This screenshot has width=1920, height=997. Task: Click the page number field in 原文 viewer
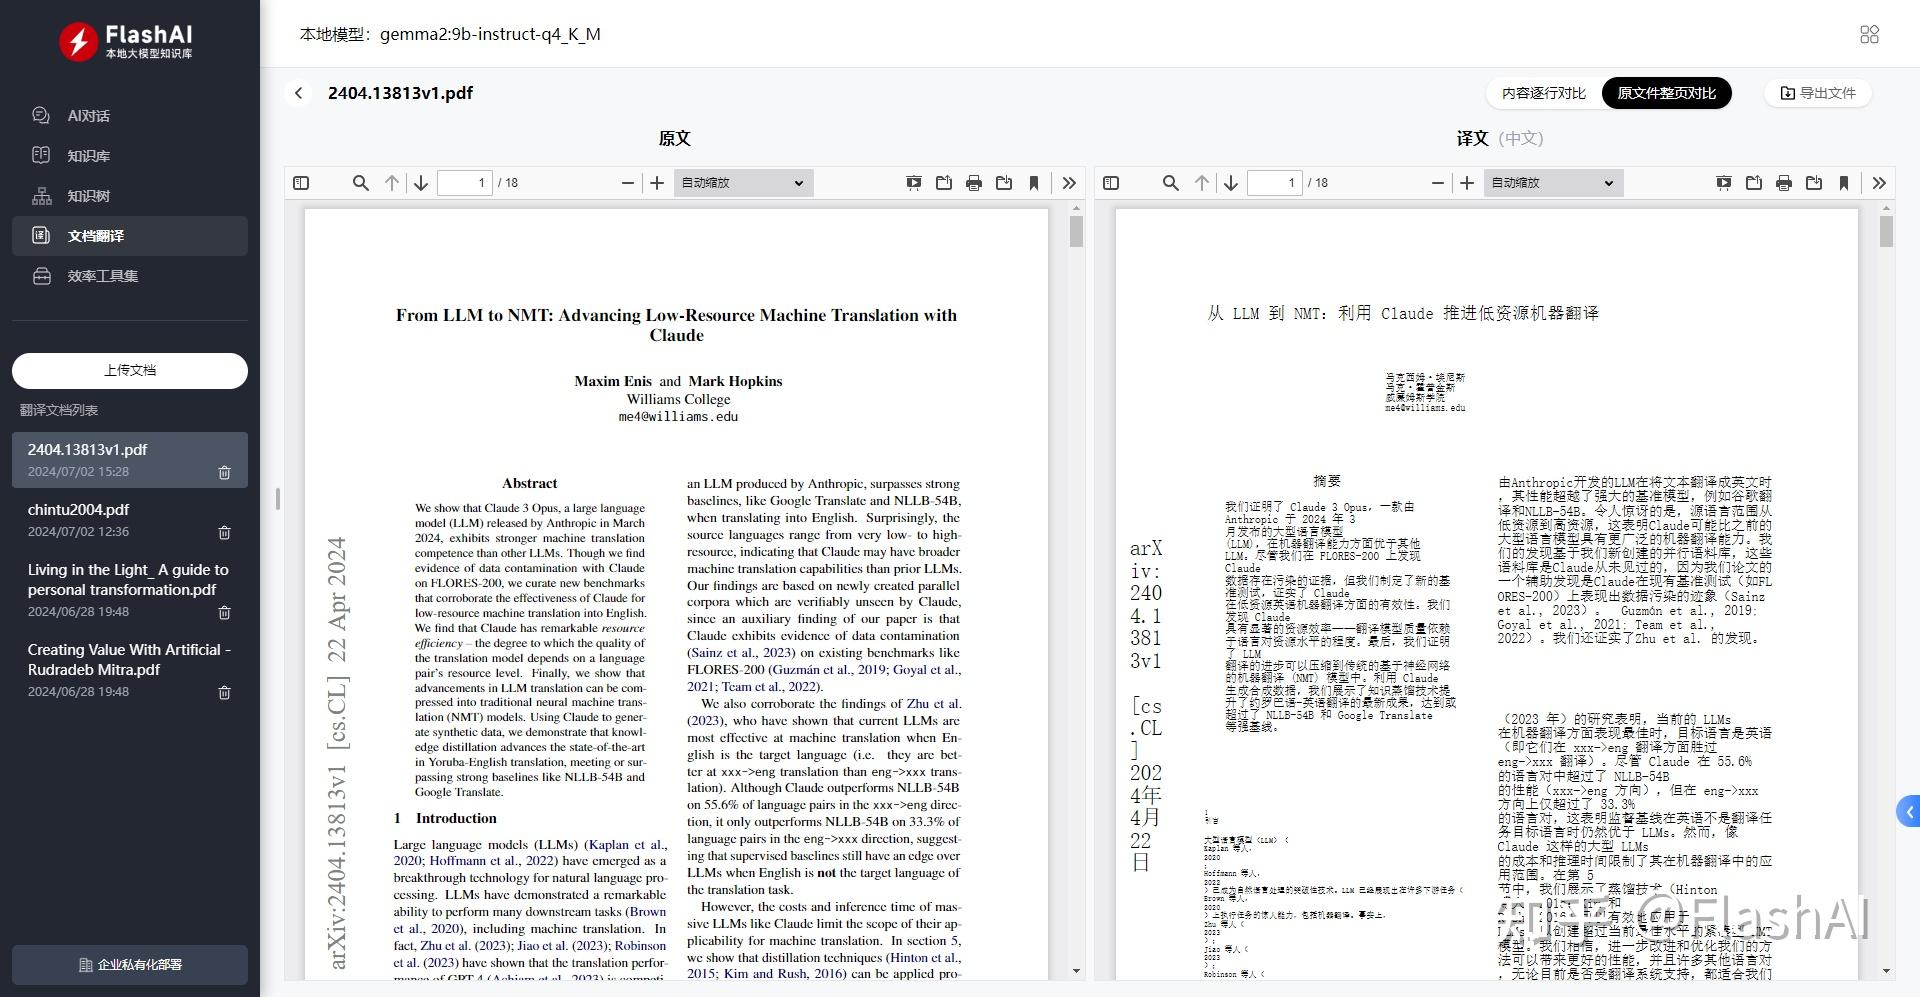click(x=465, y=183)
